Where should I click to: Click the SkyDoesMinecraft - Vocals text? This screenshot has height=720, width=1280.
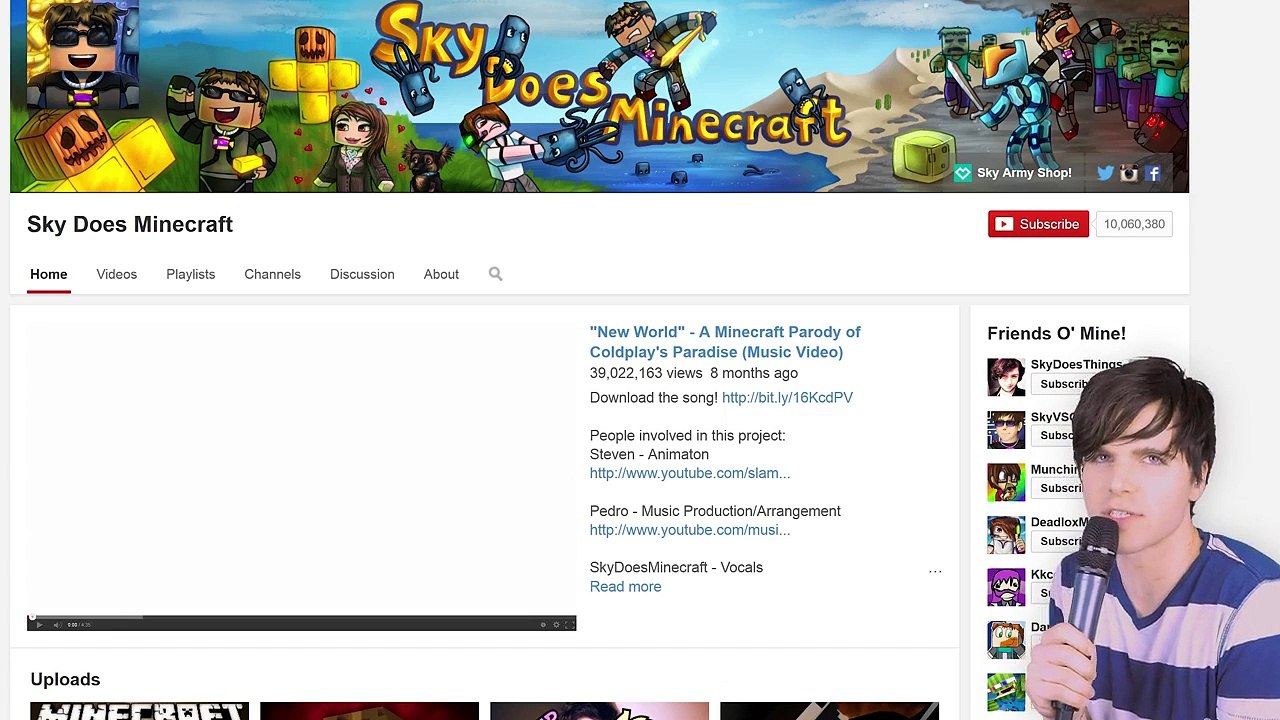(x=676, y=567)
